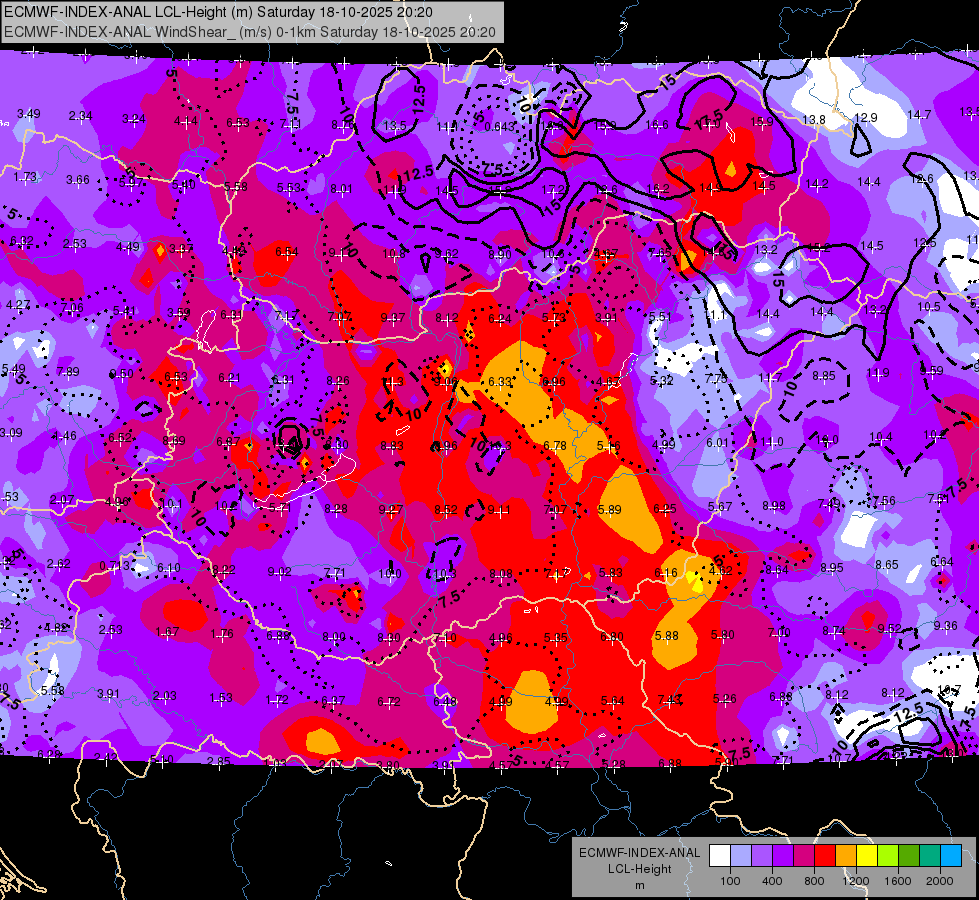The width and height of the screenshot is (979, 900).
Task: Click the legend title ECMWF-INDEX-ANAL
Action: point(639,853)
